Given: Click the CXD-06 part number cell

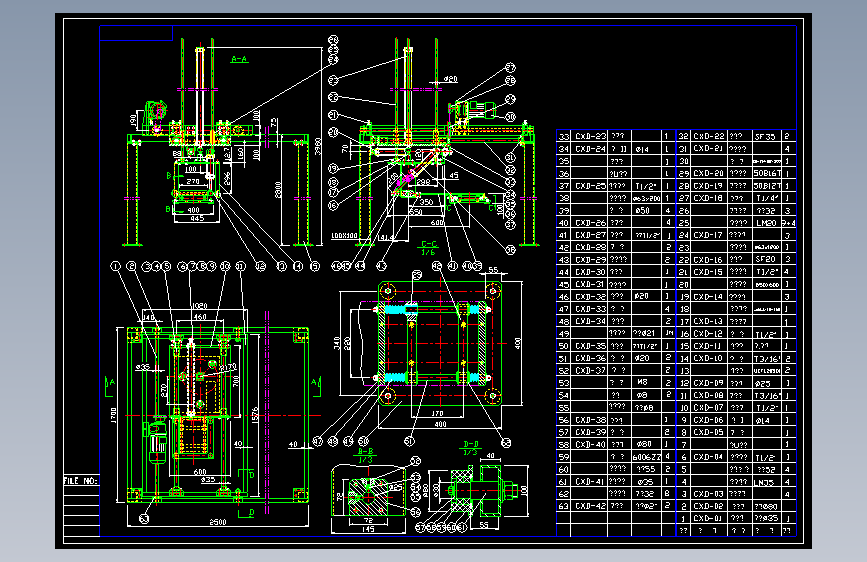Looking at the screenshot, I should (x=709, y=420).
